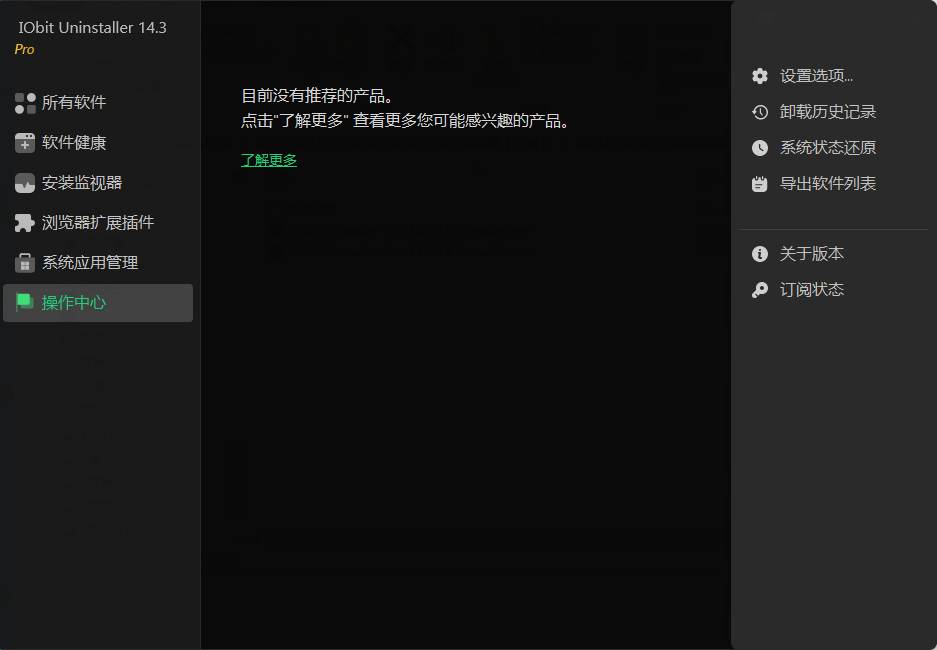This screenshot has width=937, height=650.
Task: Click the 关于版本 info icon
Action: (x=760, y=254)
